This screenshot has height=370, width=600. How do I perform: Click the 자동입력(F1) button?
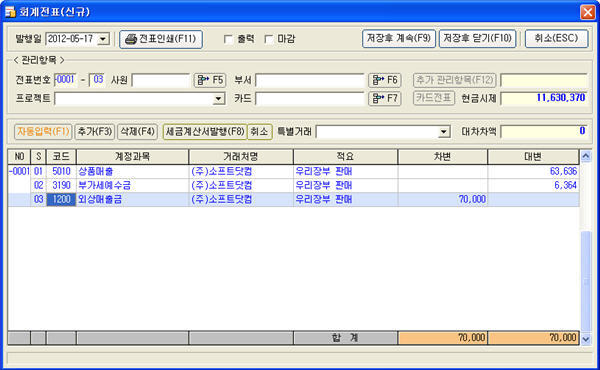pos(43,132)
